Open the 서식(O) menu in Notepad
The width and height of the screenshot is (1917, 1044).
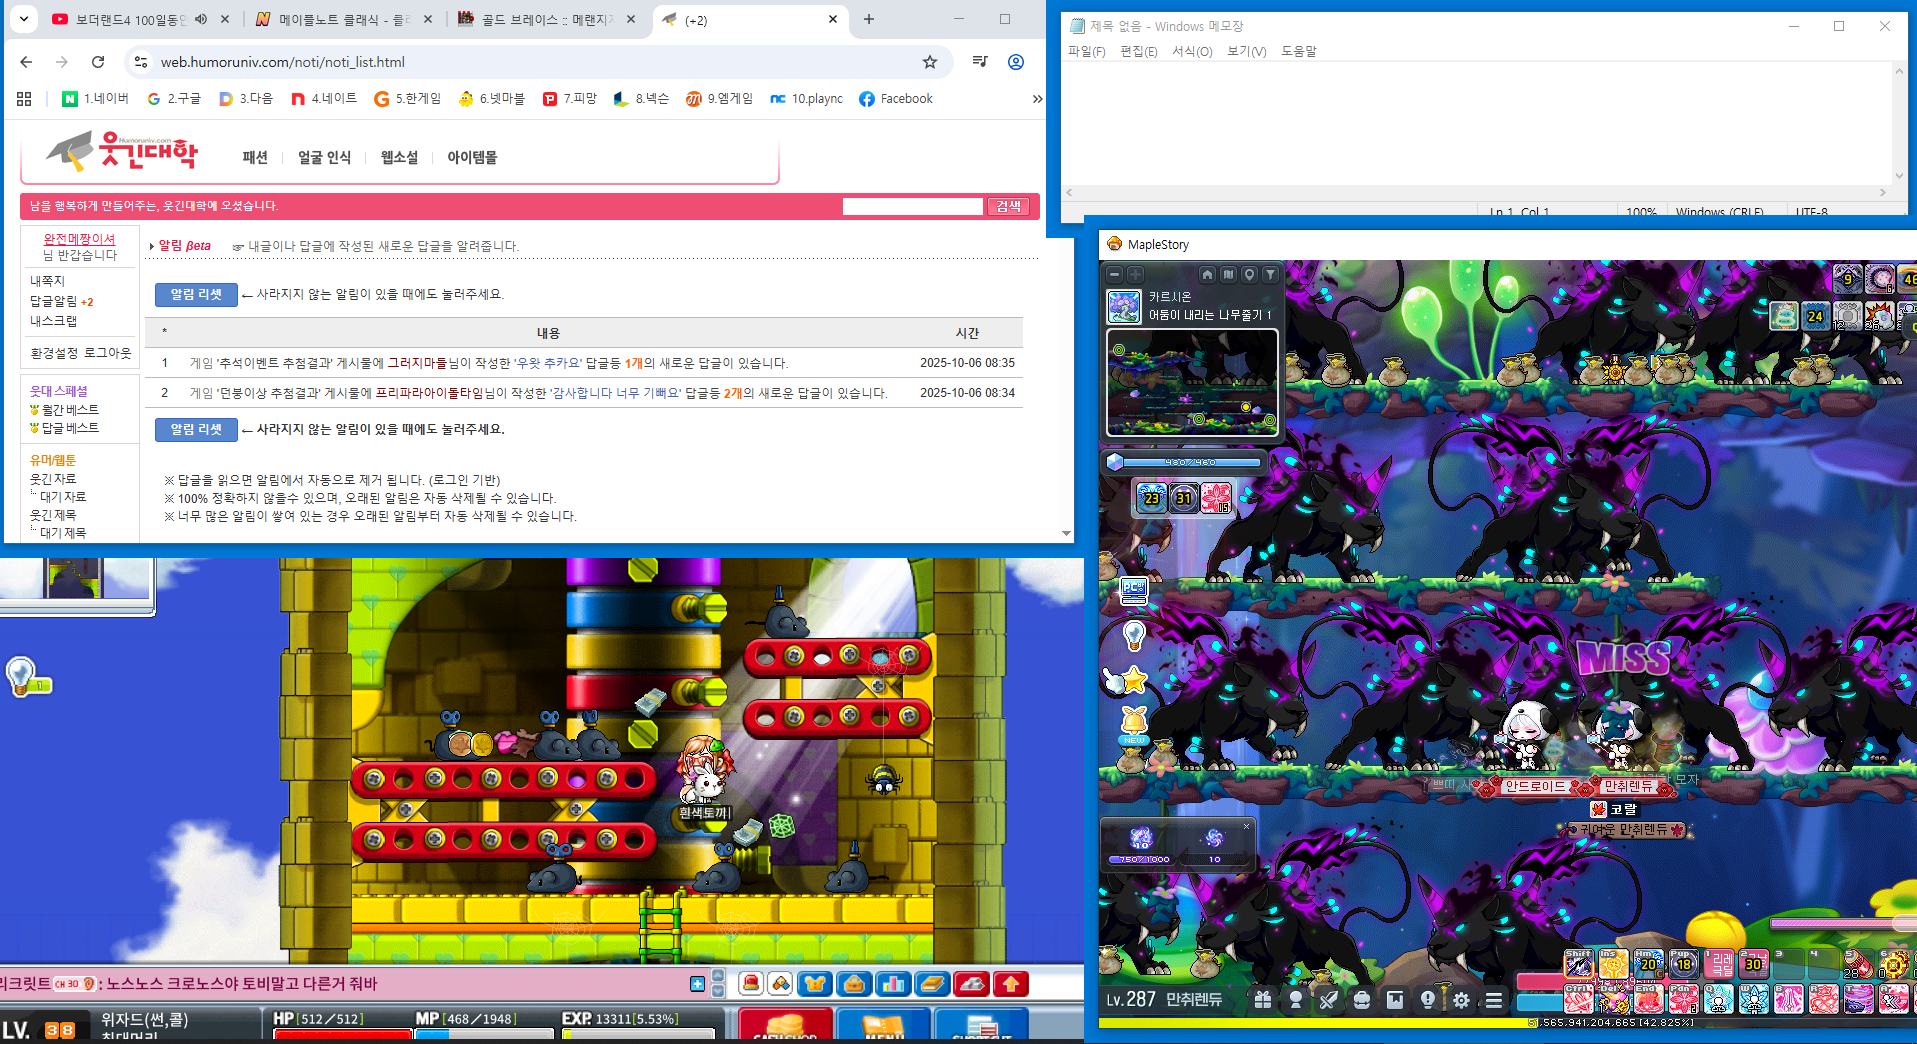tap(1191, 51)
